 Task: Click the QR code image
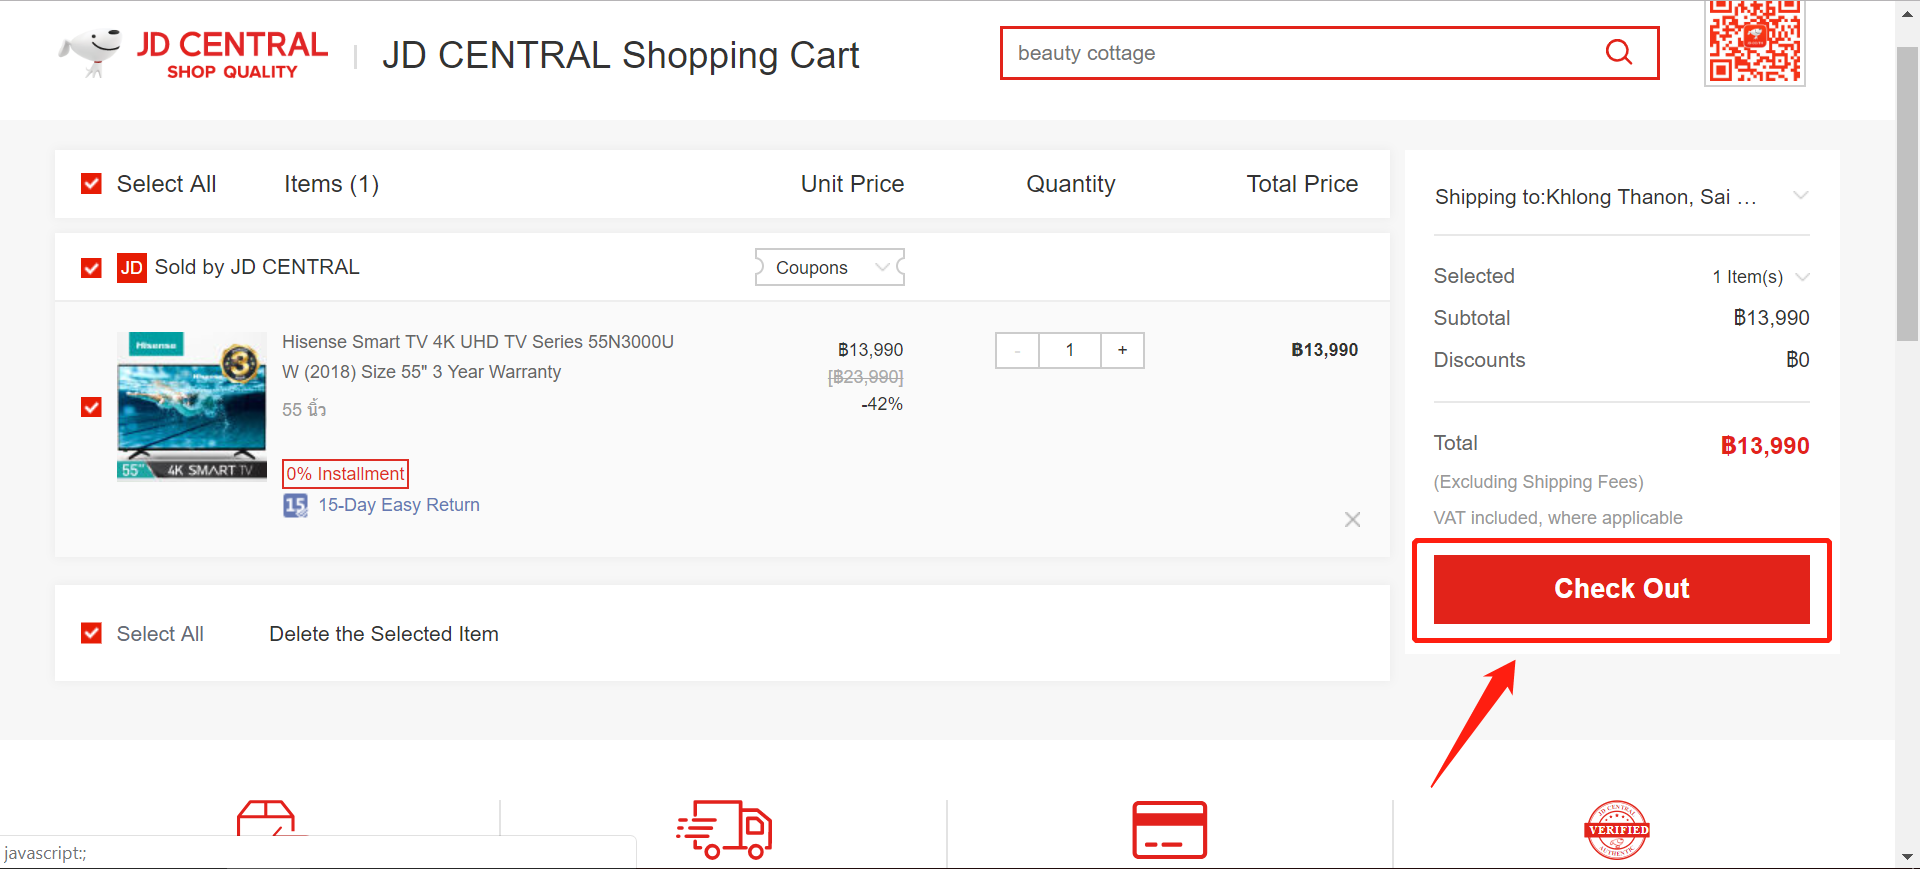click(x=1755, y=42)
